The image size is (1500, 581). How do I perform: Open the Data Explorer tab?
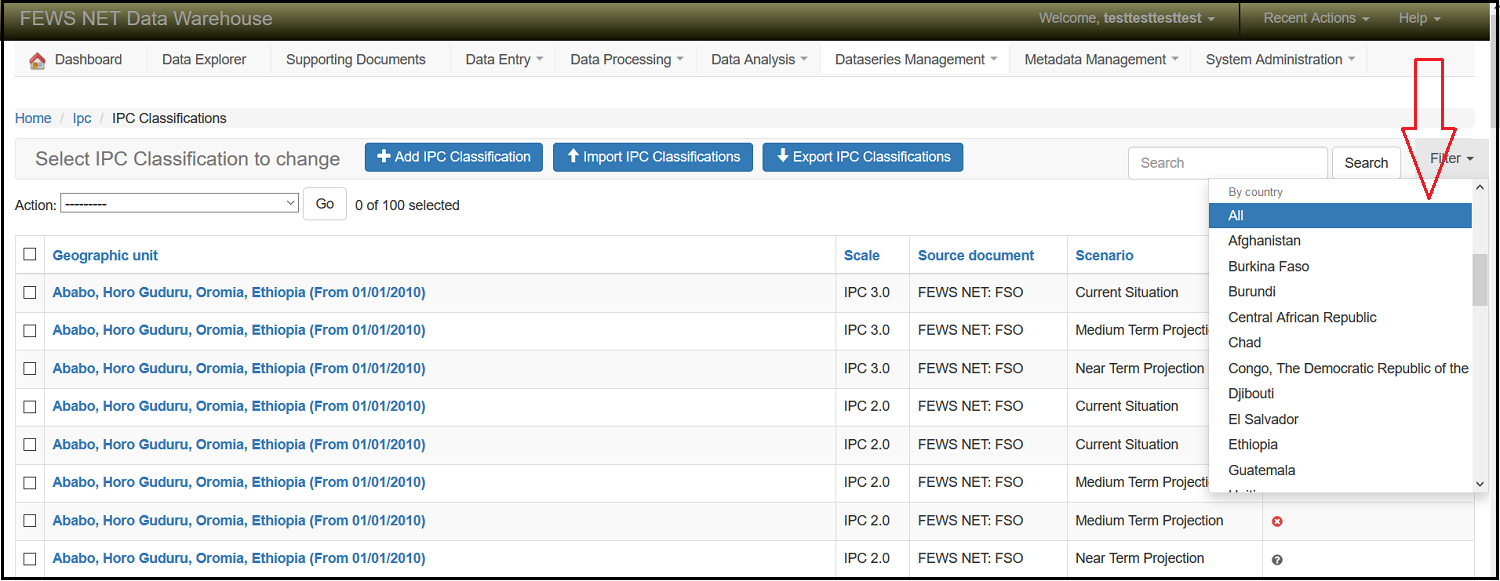[x=204, y=60]
